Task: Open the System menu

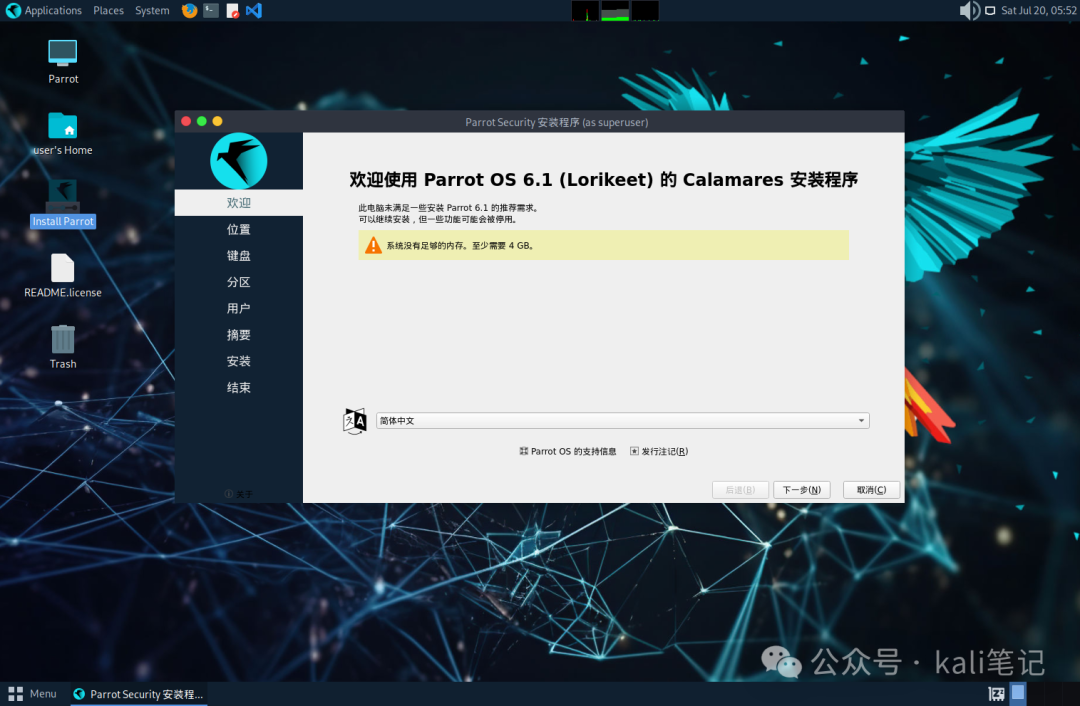Action: [152, 10]
